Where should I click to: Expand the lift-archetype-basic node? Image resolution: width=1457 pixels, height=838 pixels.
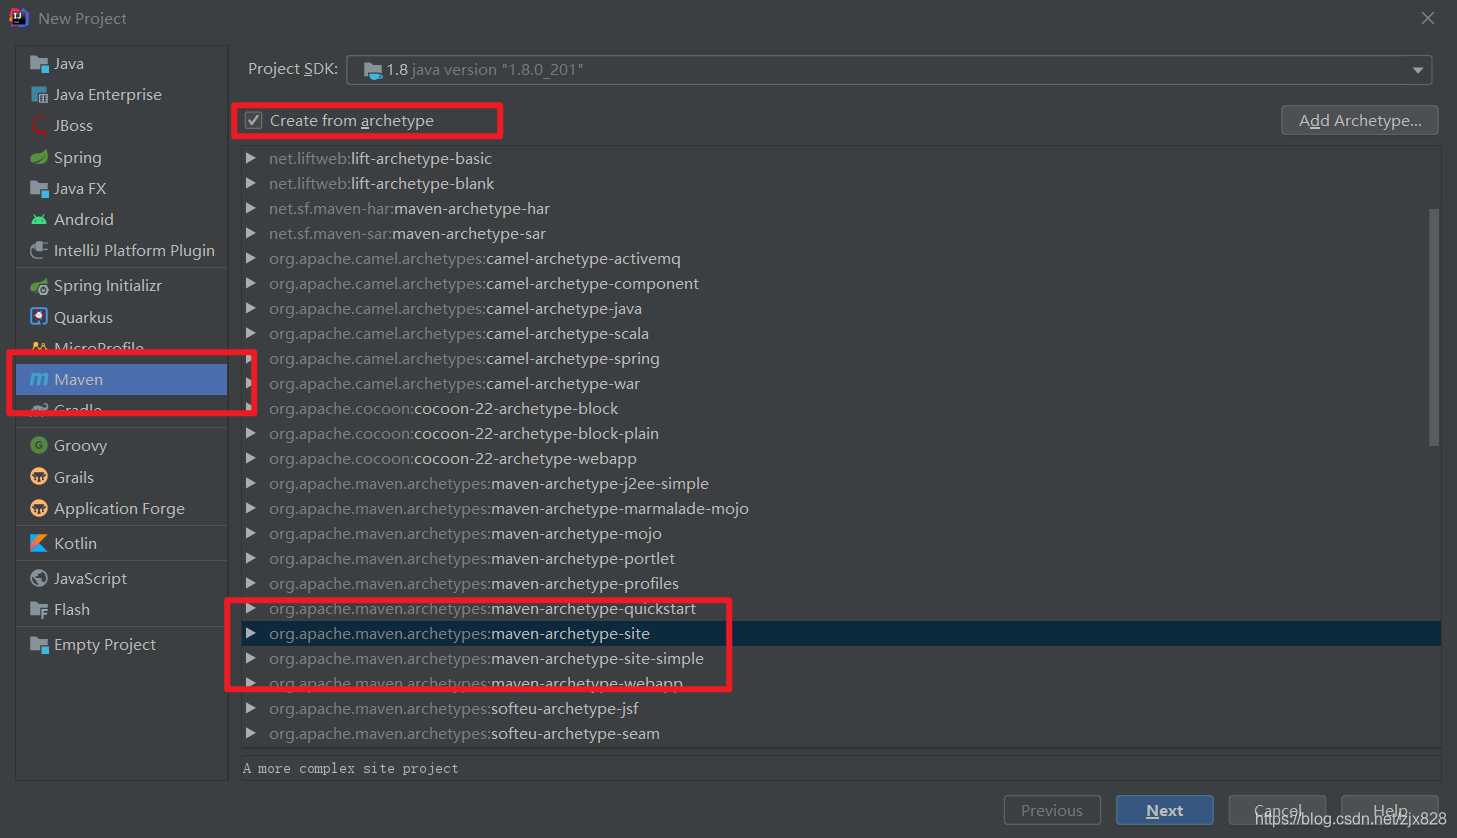(x=251, y=158)
